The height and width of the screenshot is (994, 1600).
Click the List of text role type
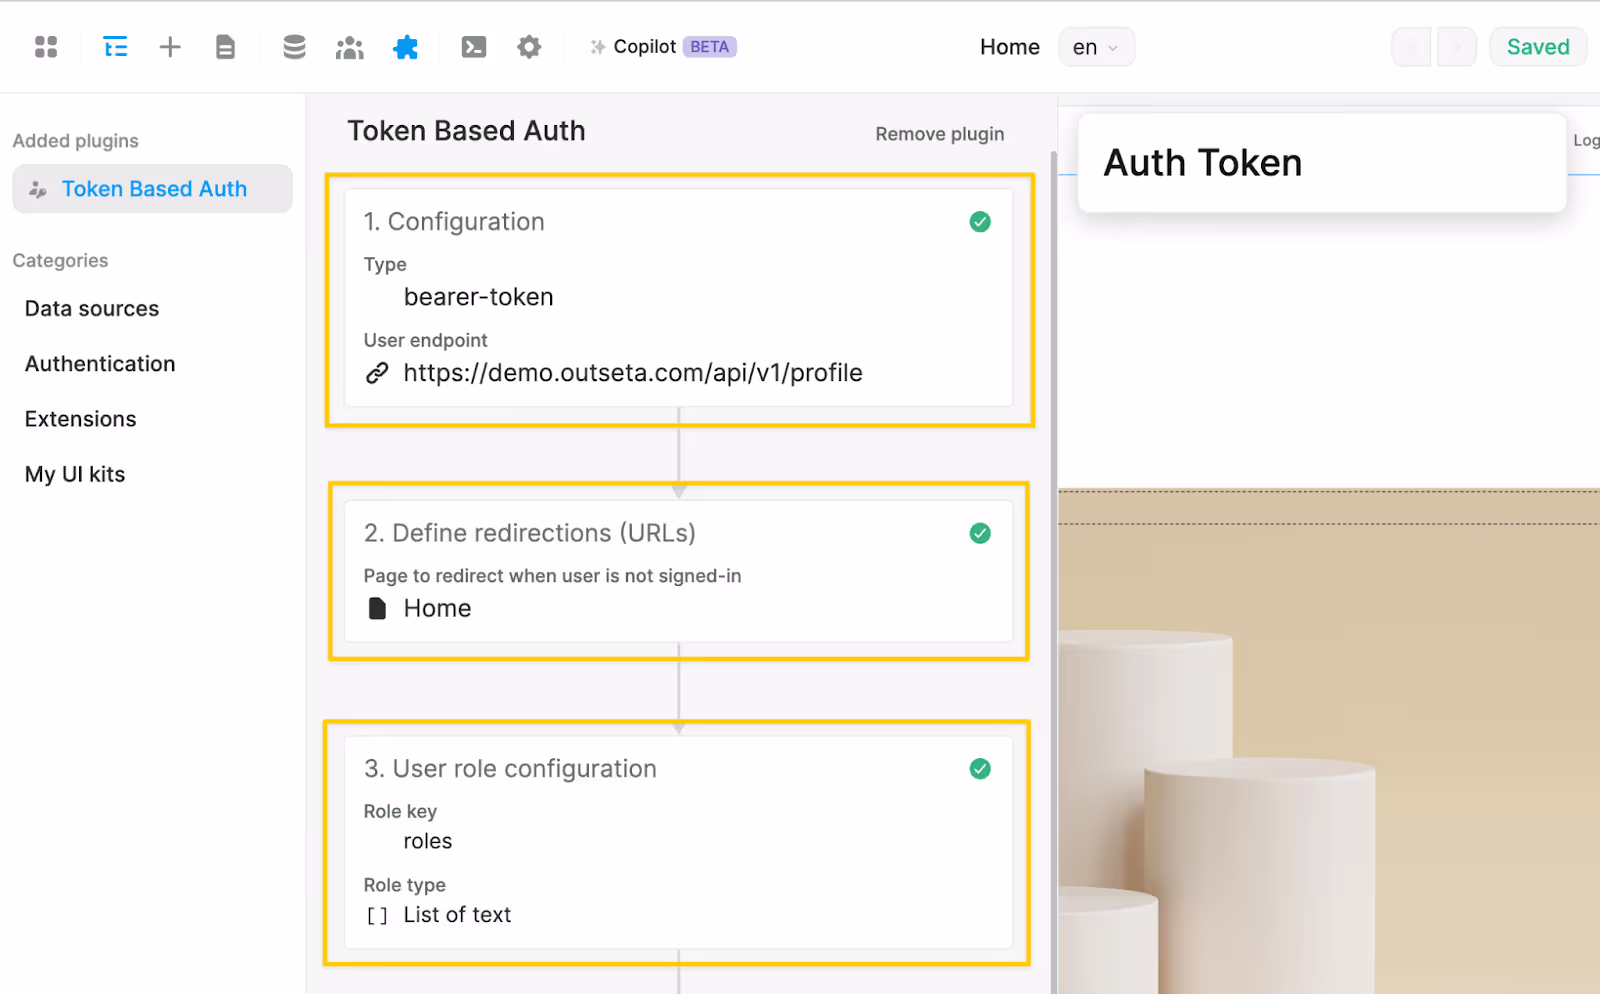457,915
